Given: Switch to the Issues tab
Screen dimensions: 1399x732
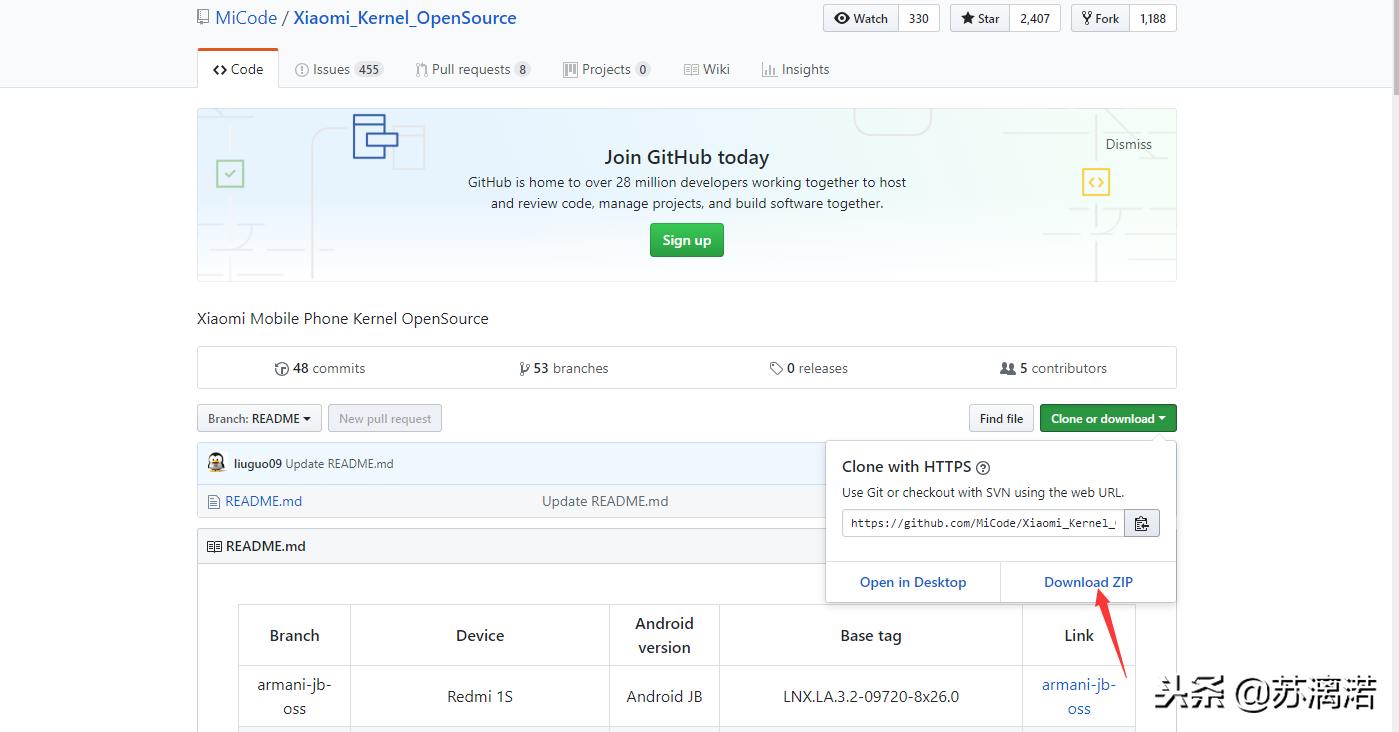Looking at the screenshot, I should (x=338, y=69).
